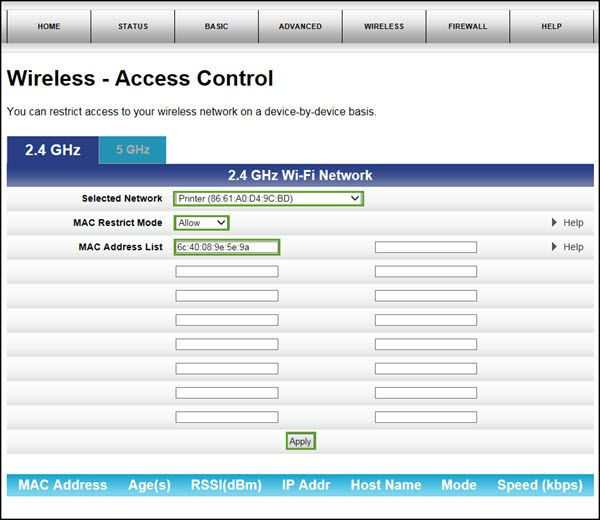Click the last right-column MAC address field
Image resolution: width=600 pixels, height=520 pixels.
click(x=425, y=417)
